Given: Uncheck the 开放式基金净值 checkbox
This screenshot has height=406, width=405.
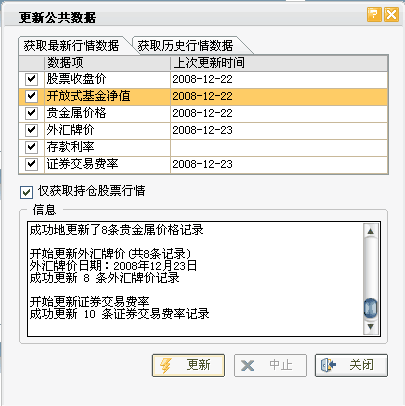Looking at the screenshot, I should pyautogui.click(x=31, y=96).
